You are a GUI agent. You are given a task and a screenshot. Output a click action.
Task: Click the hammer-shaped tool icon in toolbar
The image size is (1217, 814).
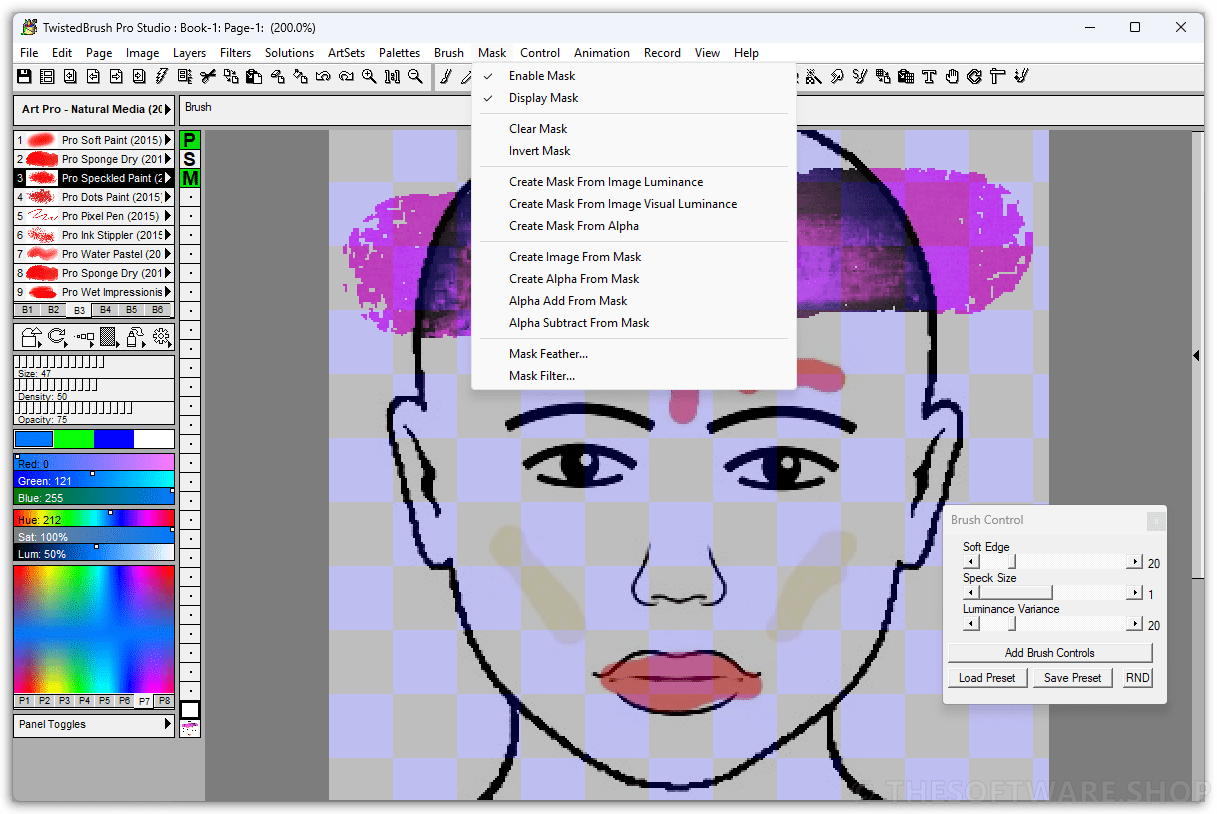pos(997,76)
